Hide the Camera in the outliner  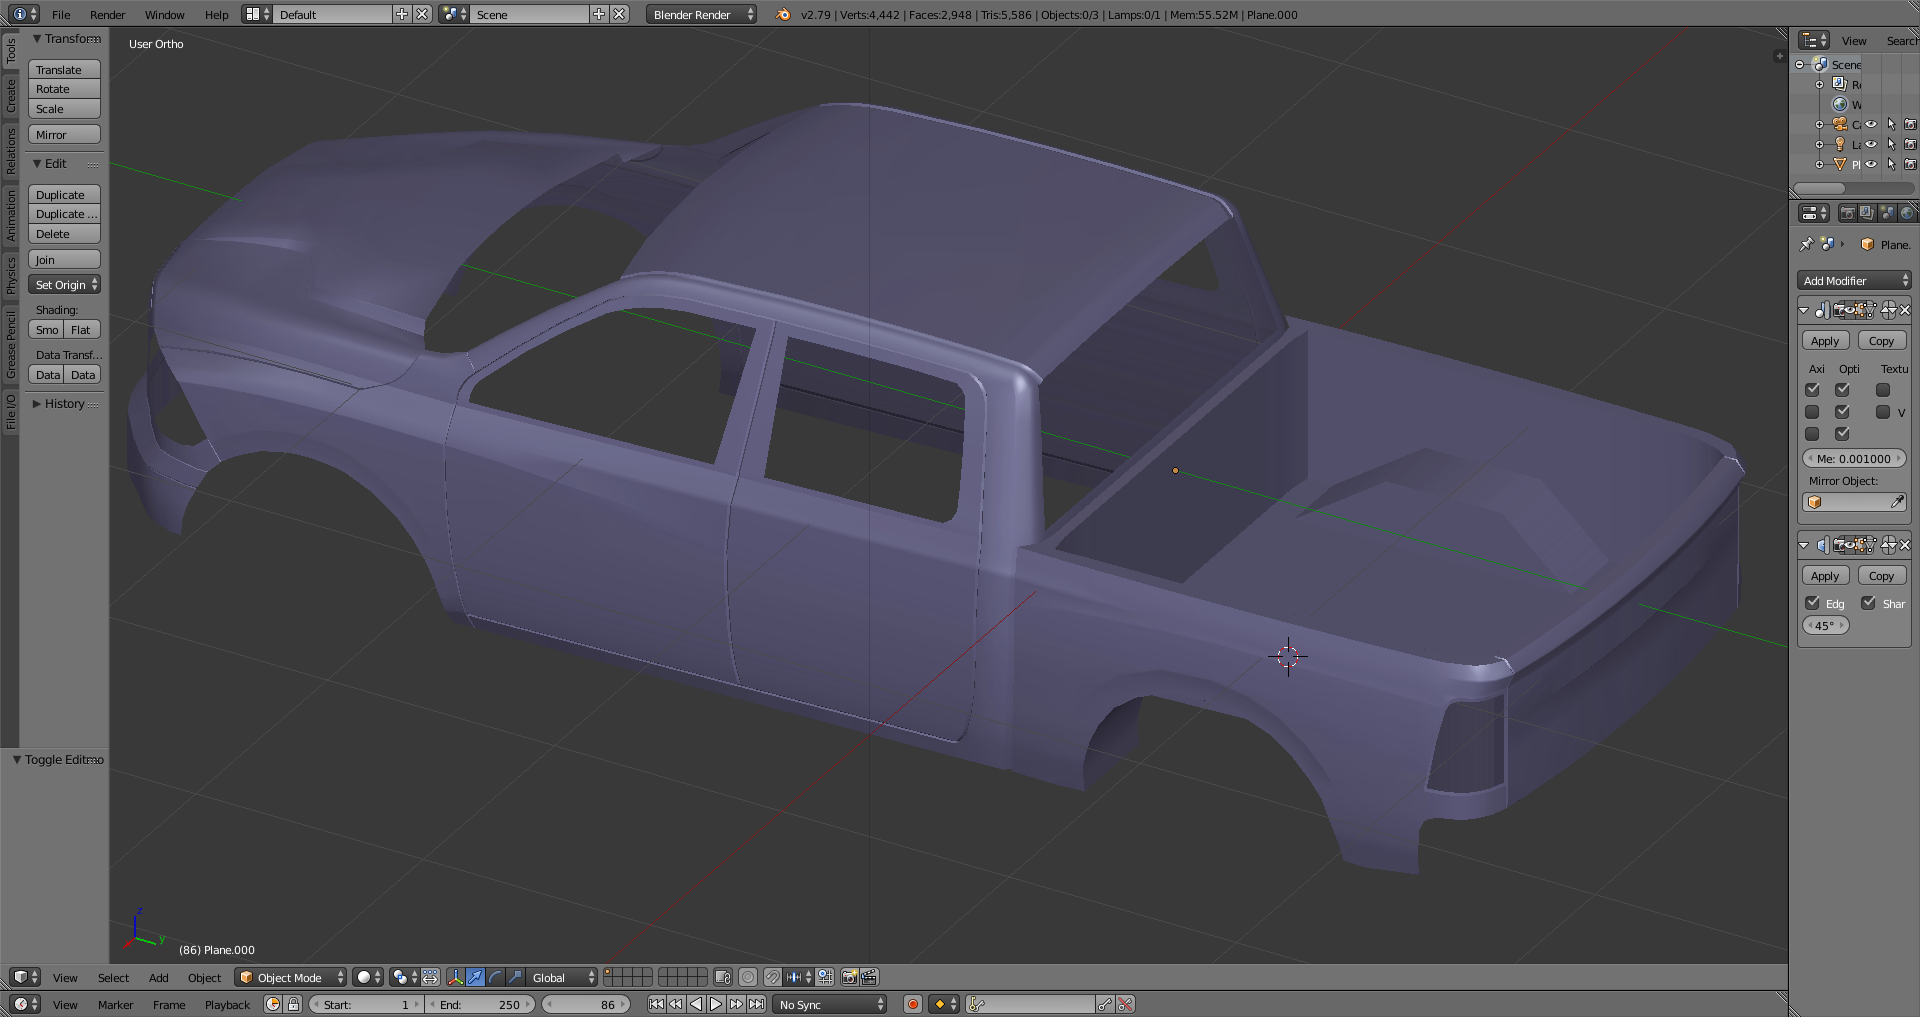pyautogui.click(x=1871, y=124)
